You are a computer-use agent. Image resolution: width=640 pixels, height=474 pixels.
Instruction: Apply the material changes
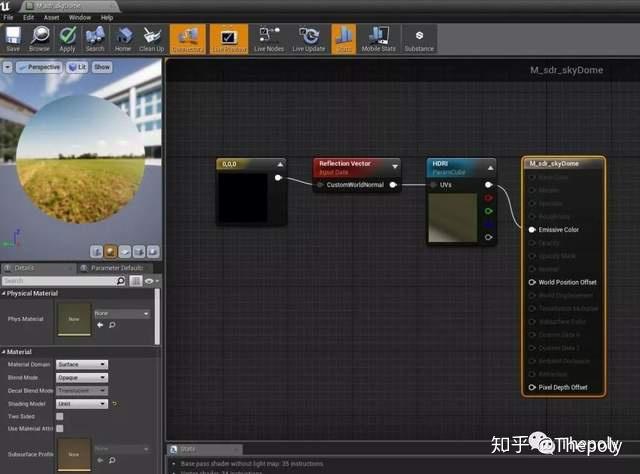(67, 39)
